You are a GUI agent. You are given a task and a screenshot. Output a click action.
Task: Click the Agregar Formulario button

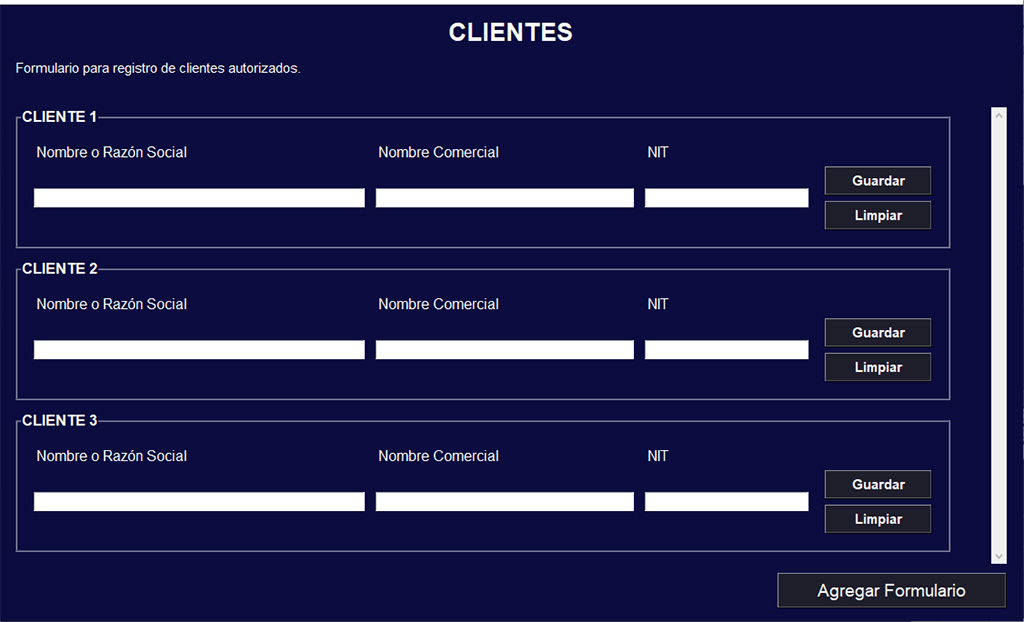coord(891,591)
